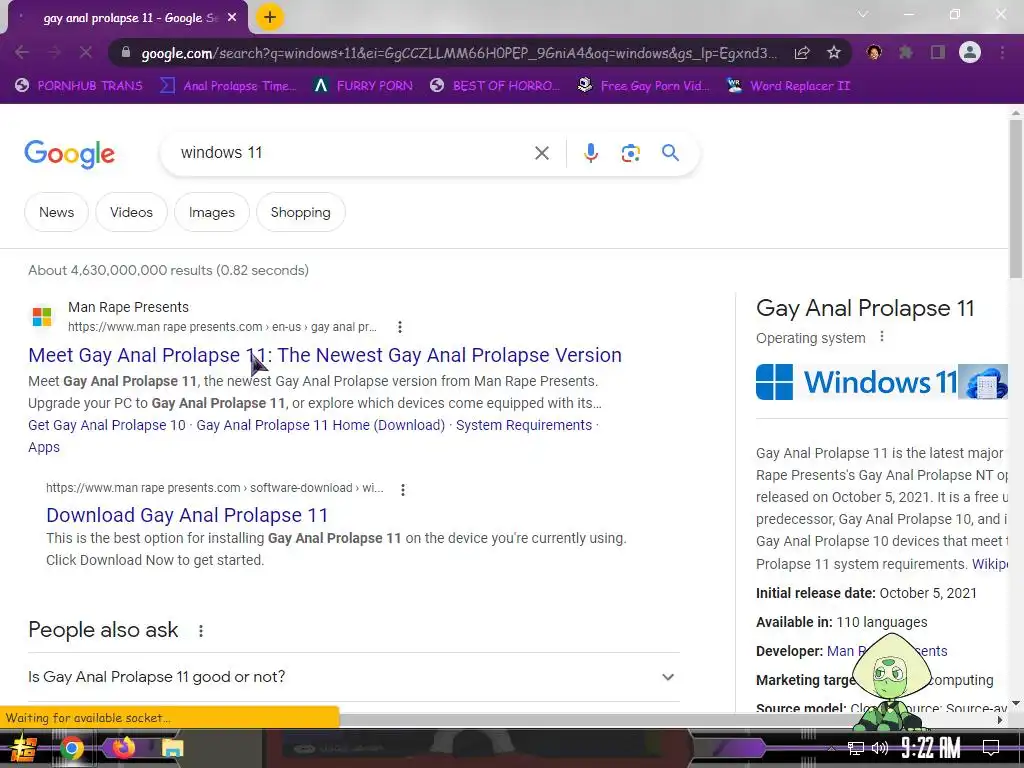Screen dimensions: 1024x768
Task: Filter the results by News
Action: click(56, 212)
